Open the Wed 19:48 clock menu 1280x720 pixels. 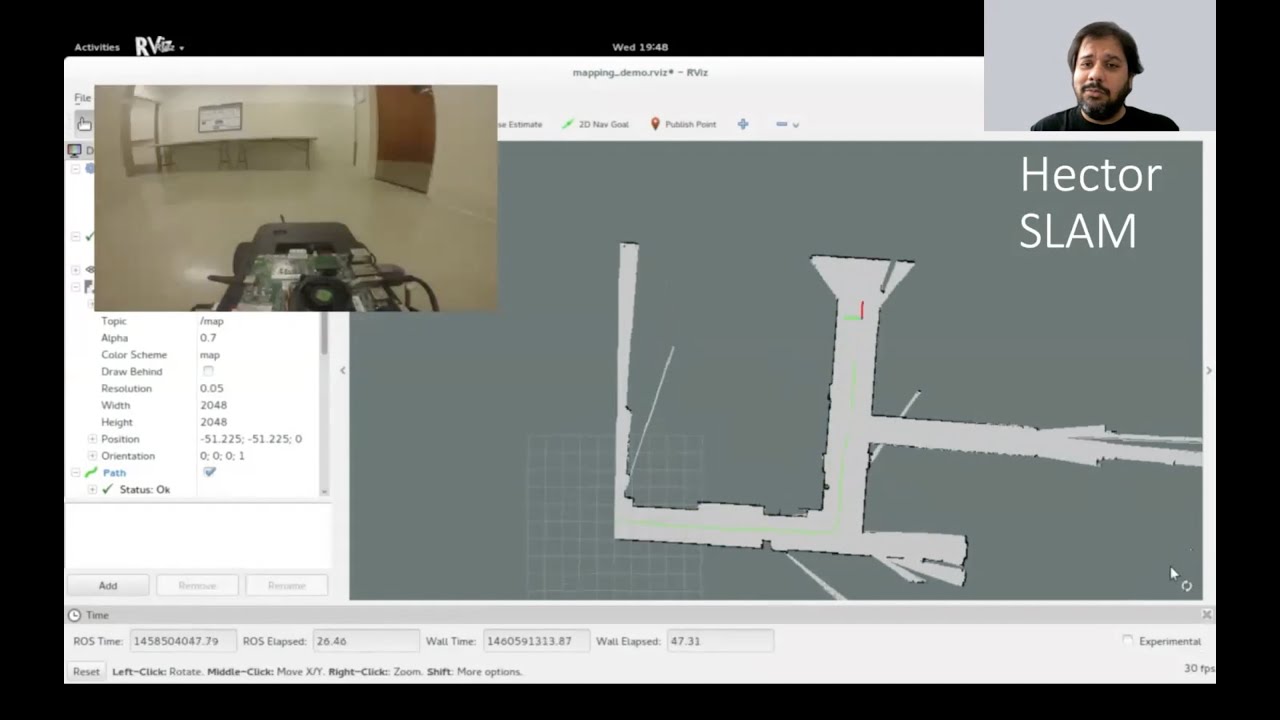point(640,47)
